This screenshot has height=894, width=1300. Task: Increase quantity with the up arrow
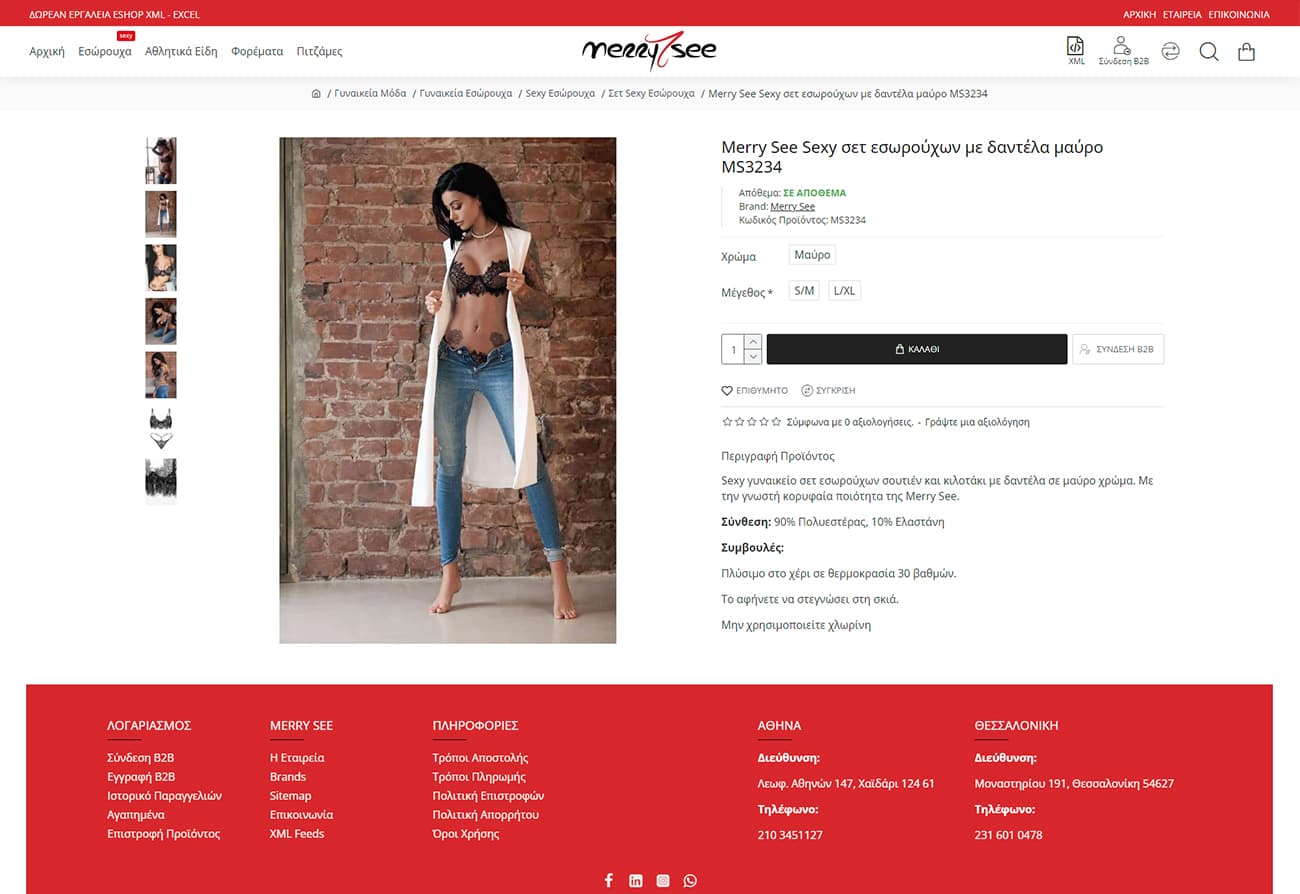click(x=754, y=342)
